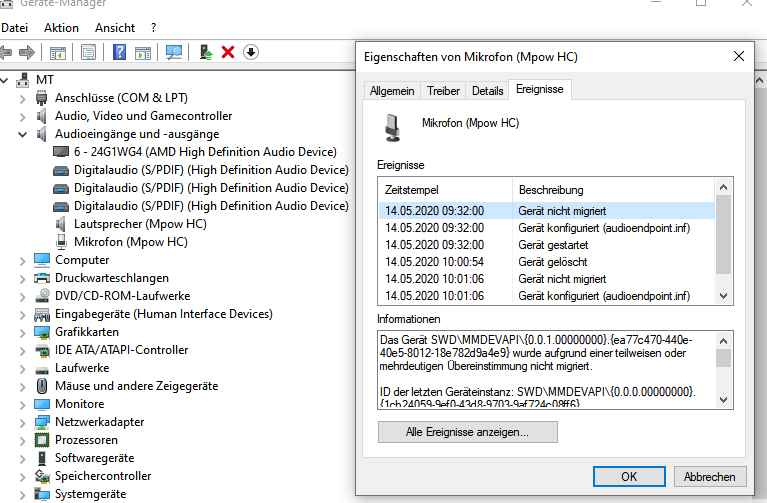Click the IDE ATA/ATAPI-Controller icon

point(42,350)
